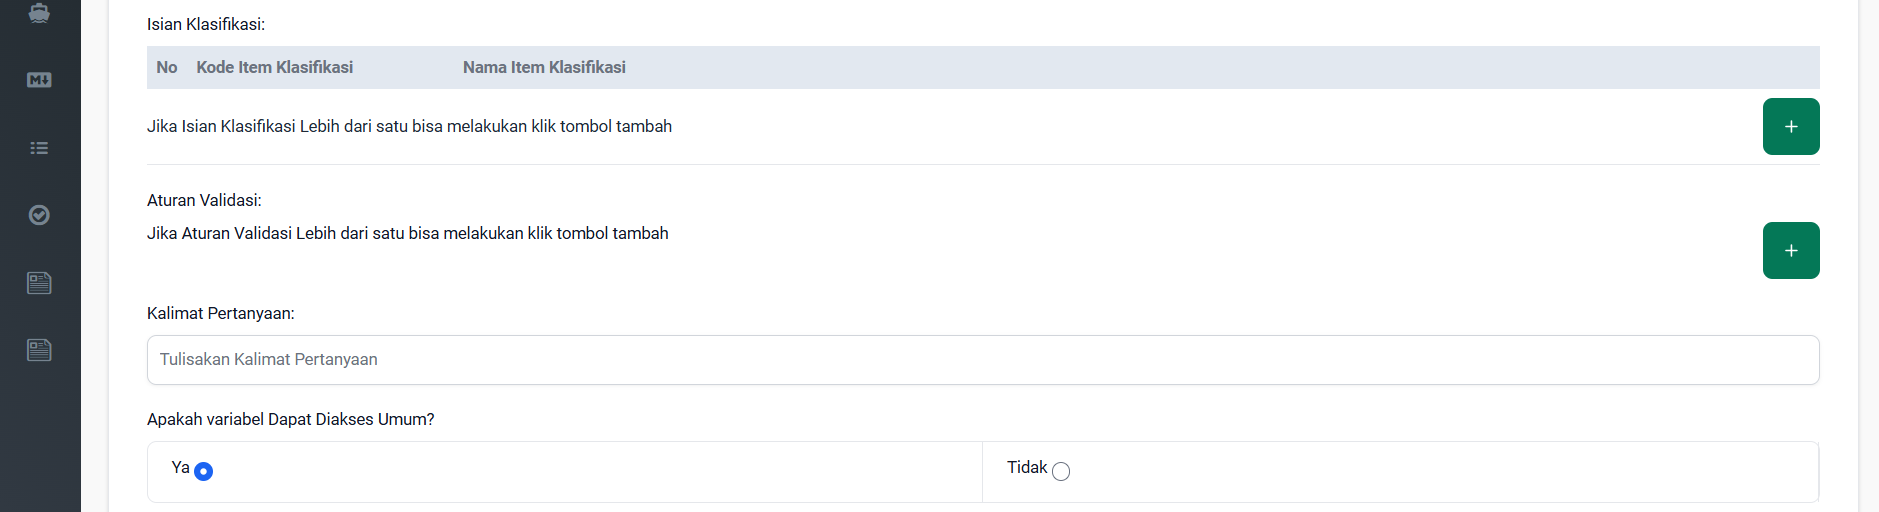Select the Ya radio button
1879x512 pixels.
pyautogui.click(x=204, y=471)
